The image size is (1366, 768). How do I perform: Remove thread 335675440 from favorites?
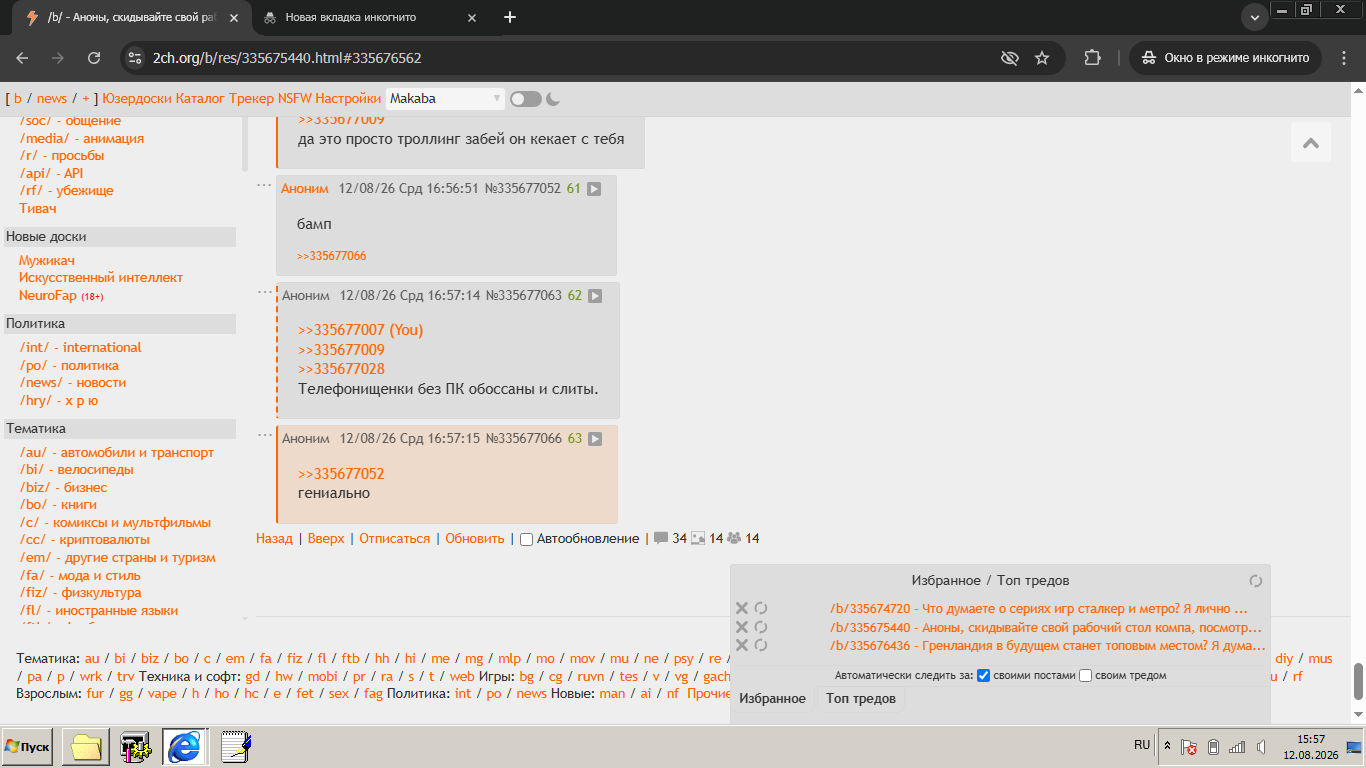coord(742,627)
